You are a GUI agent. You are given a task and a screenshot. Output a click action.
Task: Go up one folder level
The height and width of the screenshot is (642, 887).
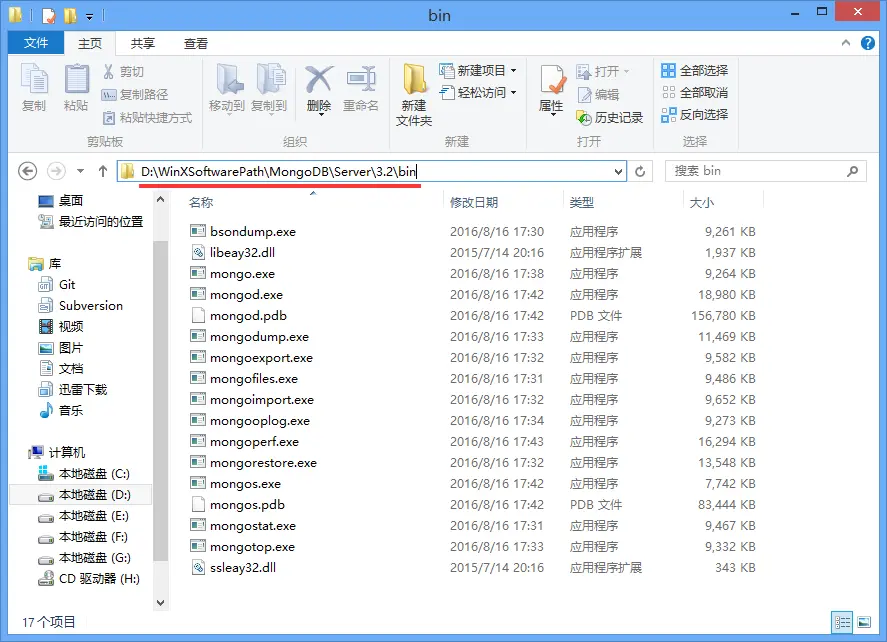point(103,171)
